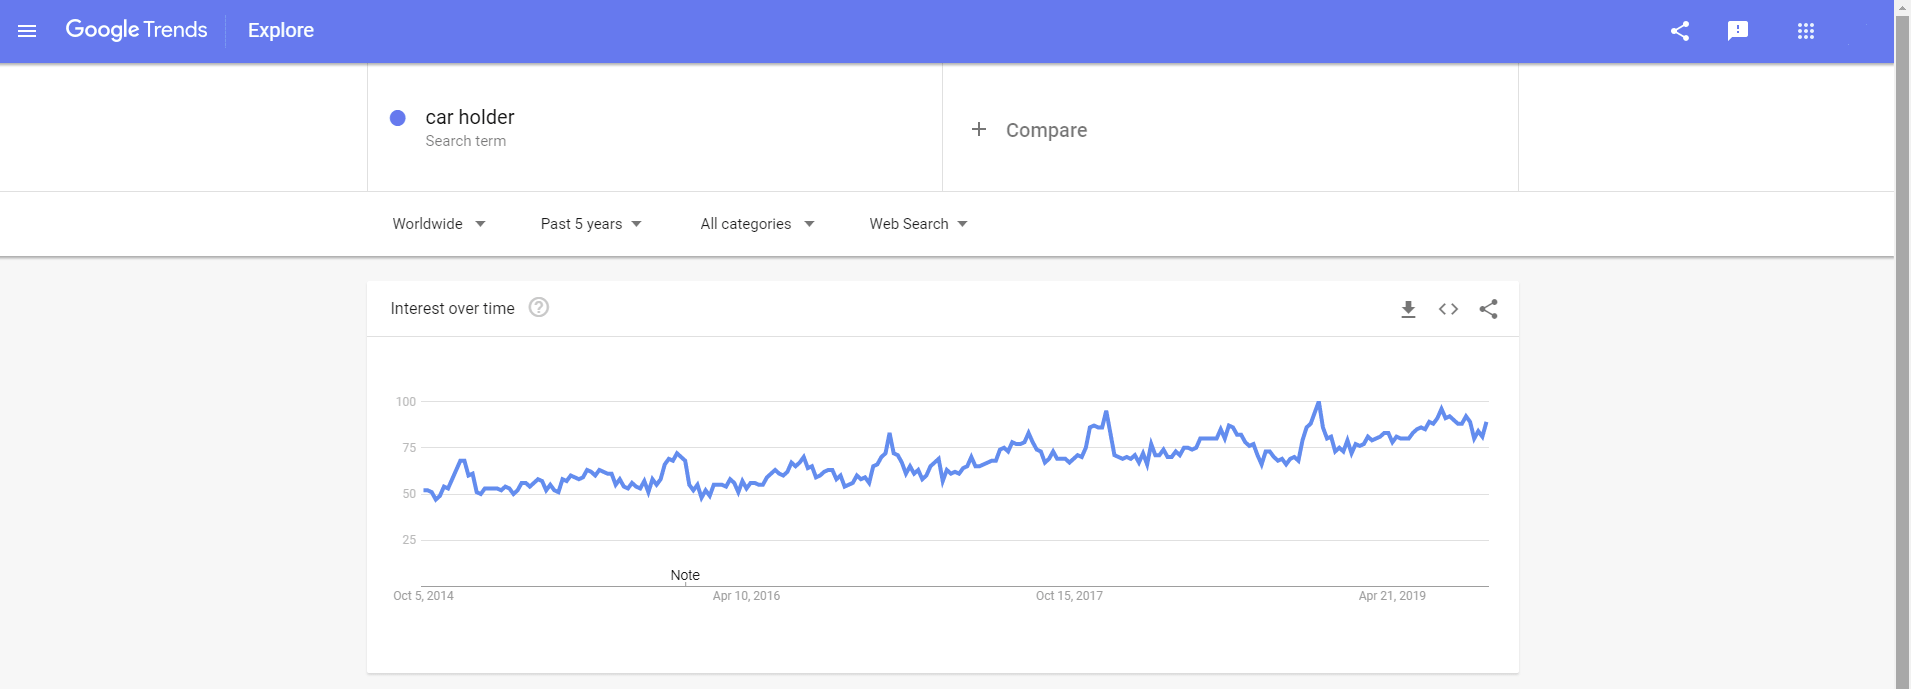Viewport: 1911px width, 689px height.
Task: Expand the All categories dropdown
Action: coord(757,224)
